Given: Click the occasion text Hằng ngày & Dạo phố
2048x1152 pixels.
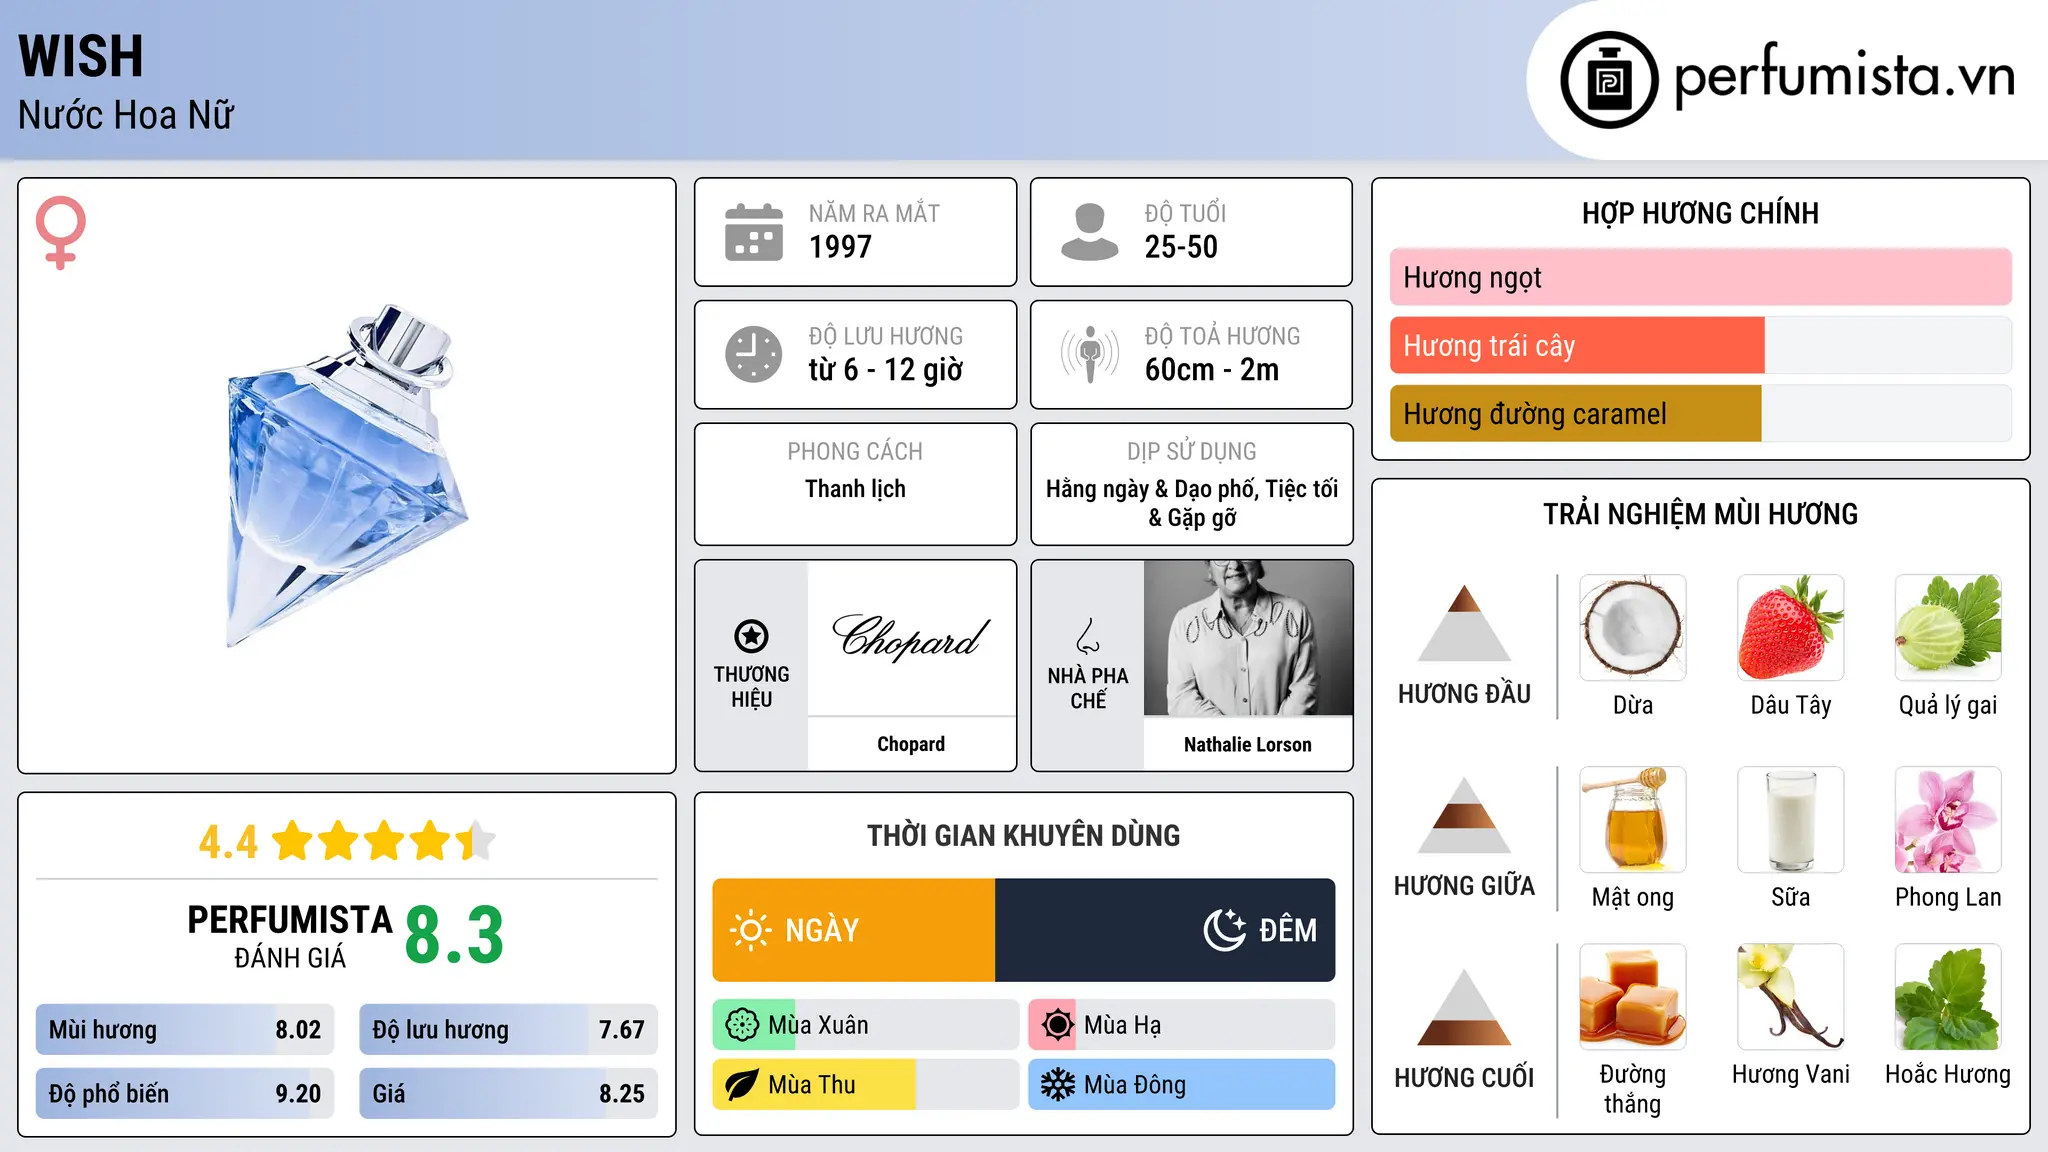Looking at the screenshot, I should [x=1152, y=489].
